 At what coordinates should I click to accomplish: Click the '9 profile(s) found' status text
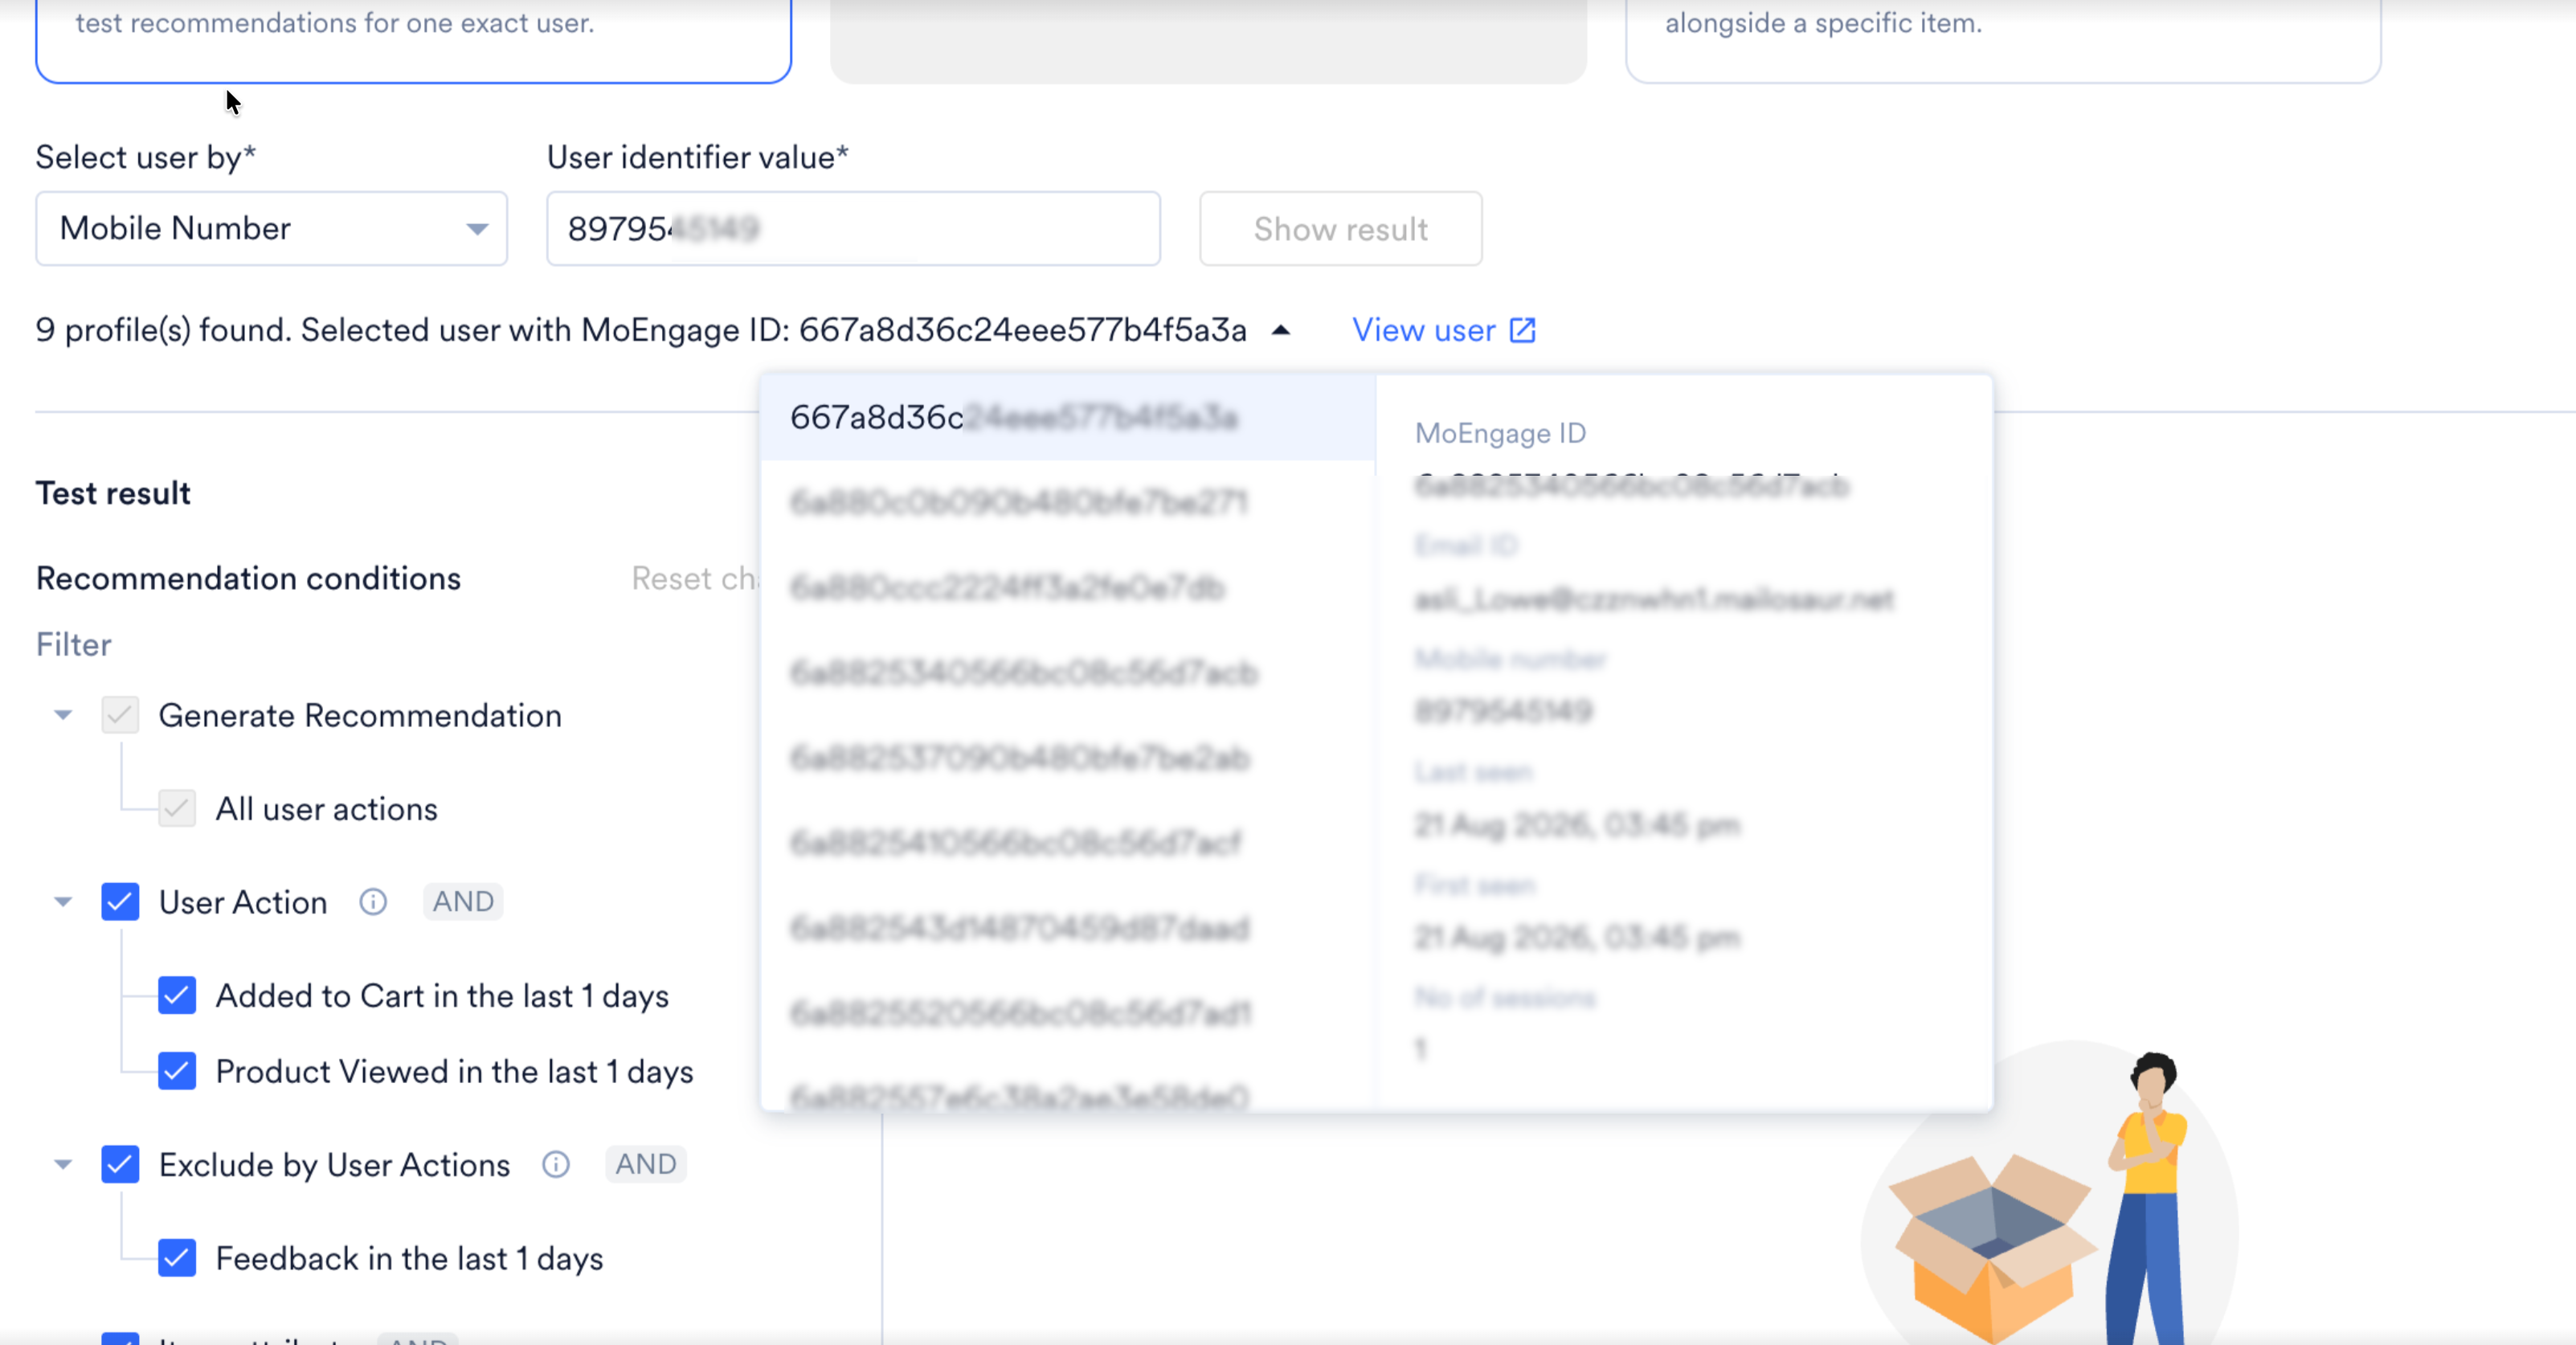pyautogui.click(x=164, y=330)
